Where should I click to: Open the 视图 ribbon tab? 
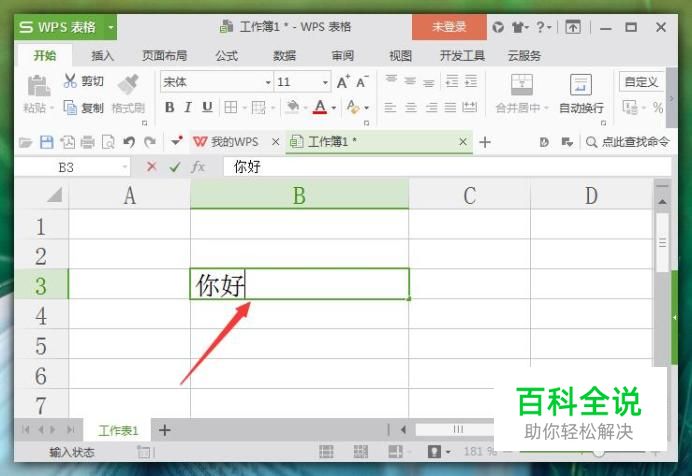[400, 56]
